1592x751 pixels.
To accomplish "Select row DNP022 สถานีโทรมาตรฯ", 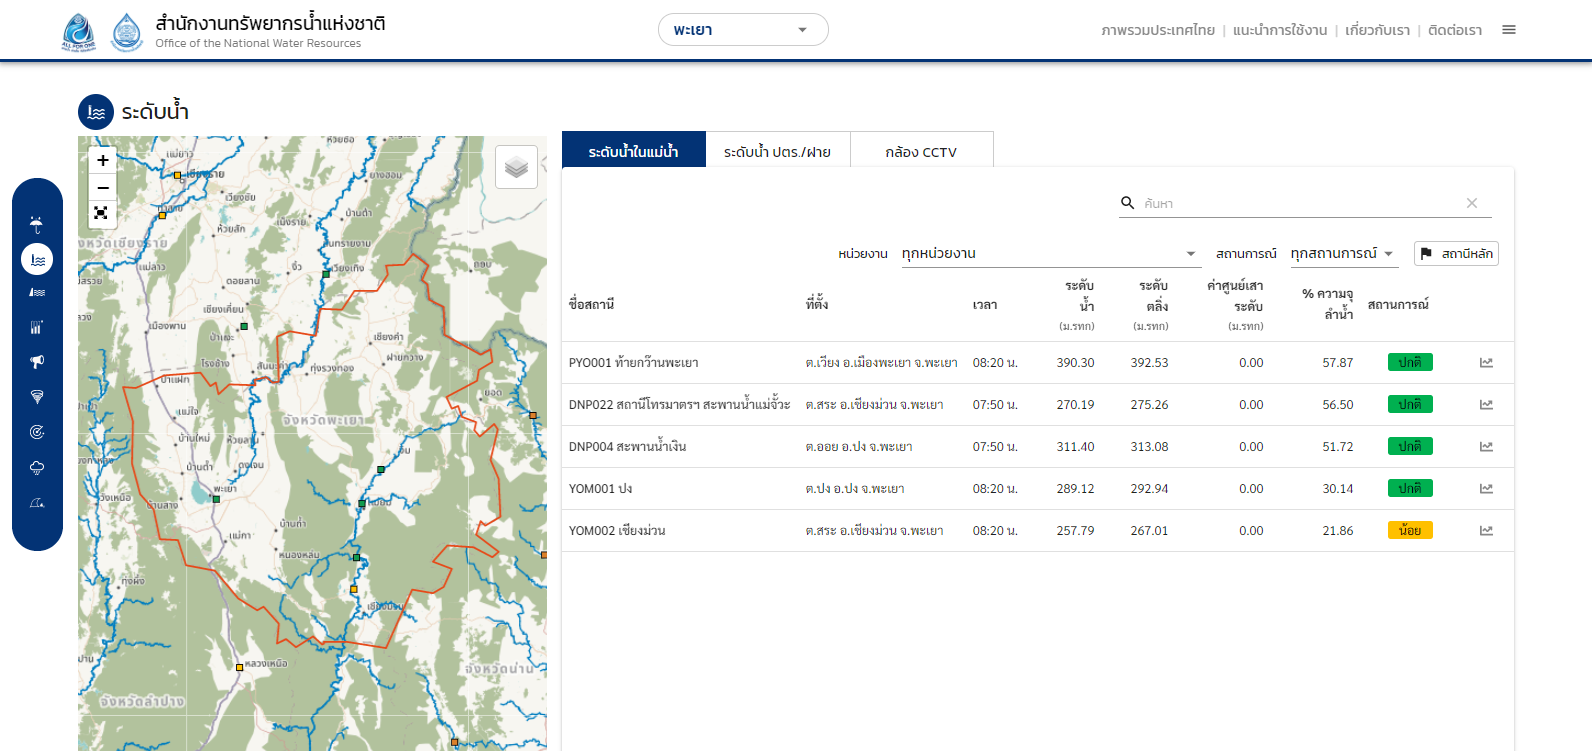I will pyautogui.click(x=1038, y=405).
